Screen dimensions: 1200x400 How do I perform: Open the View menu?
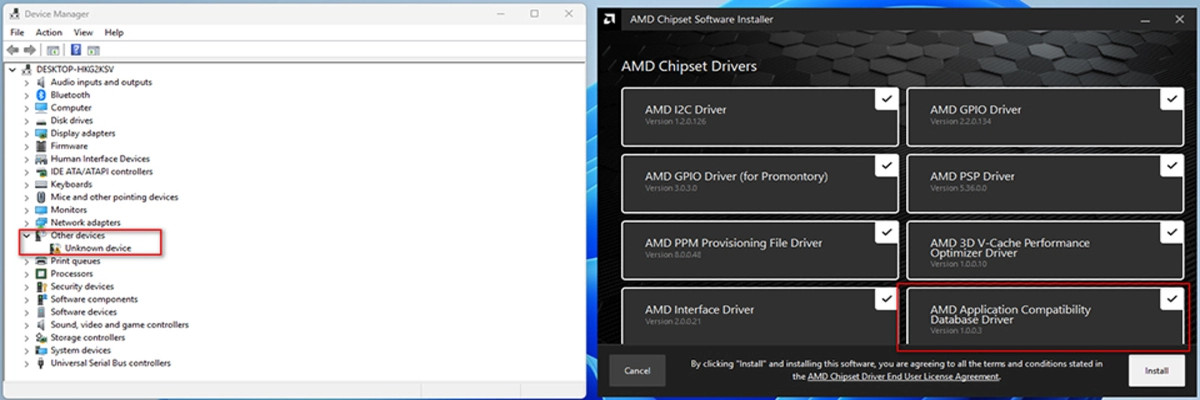pyautogui.click(x=83, y=32)
